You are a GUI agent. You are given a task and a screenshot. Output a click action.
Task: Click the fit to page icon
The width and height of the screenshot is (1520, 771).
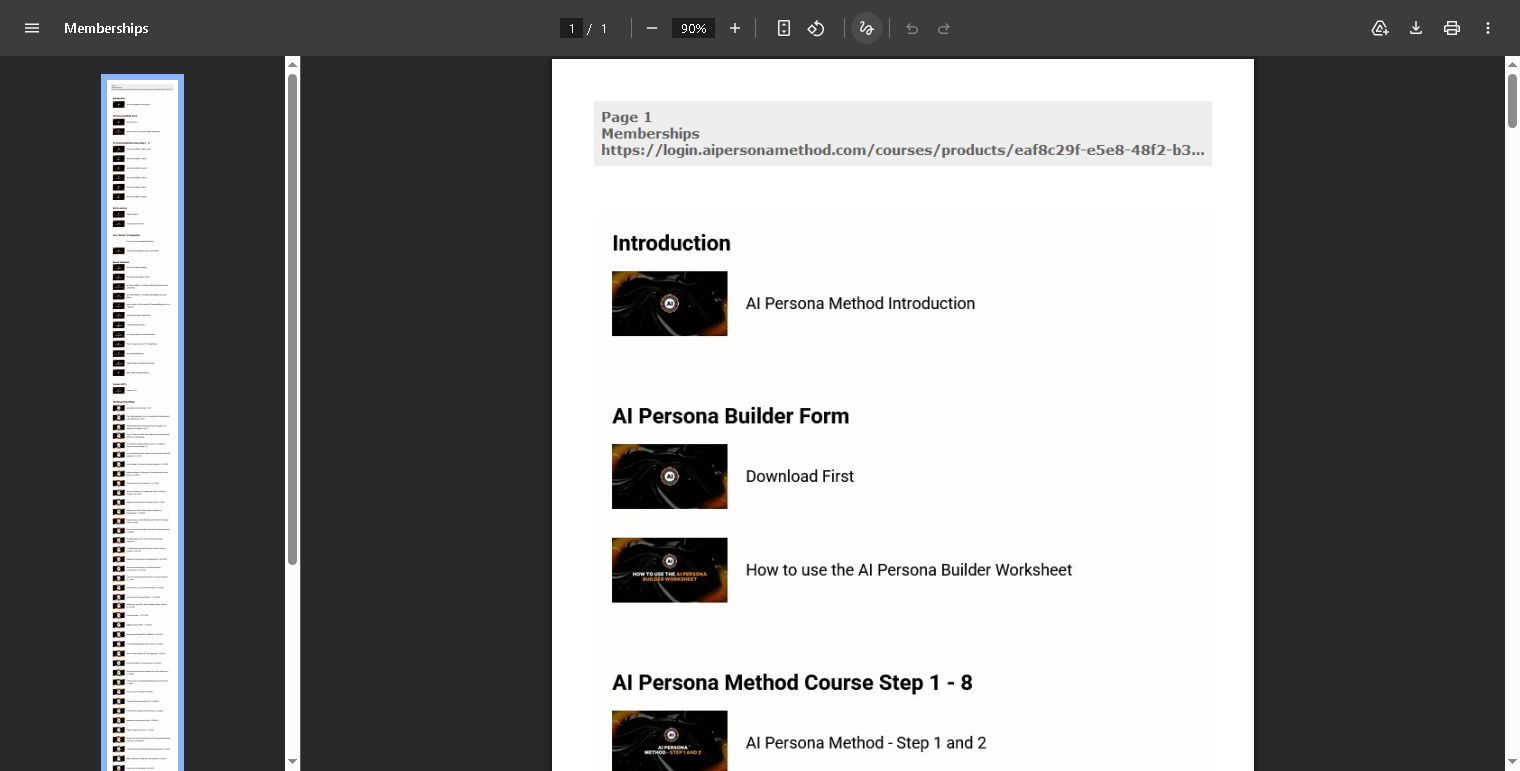point(784,28)
